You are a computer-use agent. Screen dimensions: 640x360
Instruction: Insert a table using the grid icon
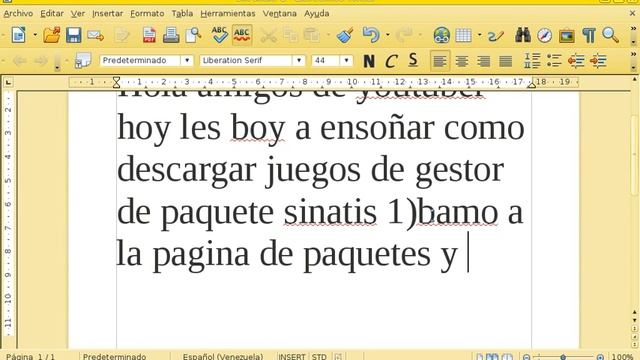[x=464, y=36]
